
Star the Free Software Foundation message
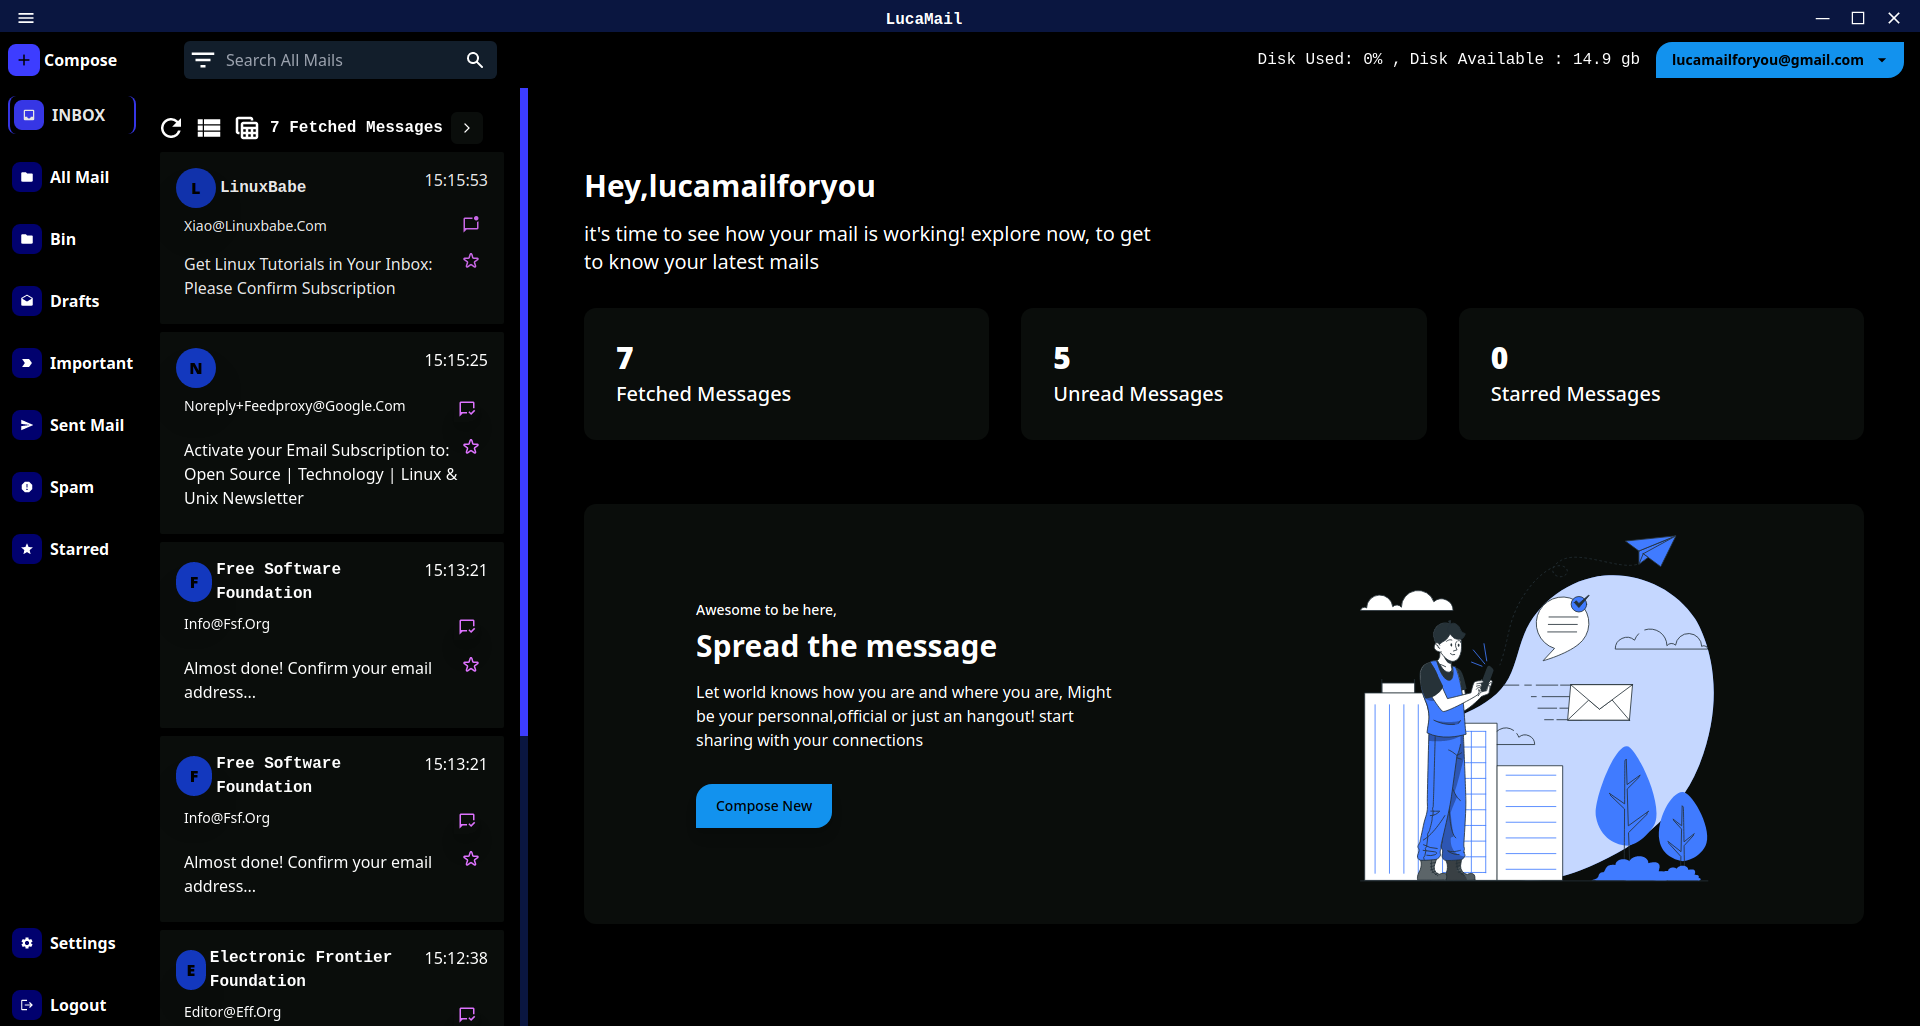click(x=470, y=664)
